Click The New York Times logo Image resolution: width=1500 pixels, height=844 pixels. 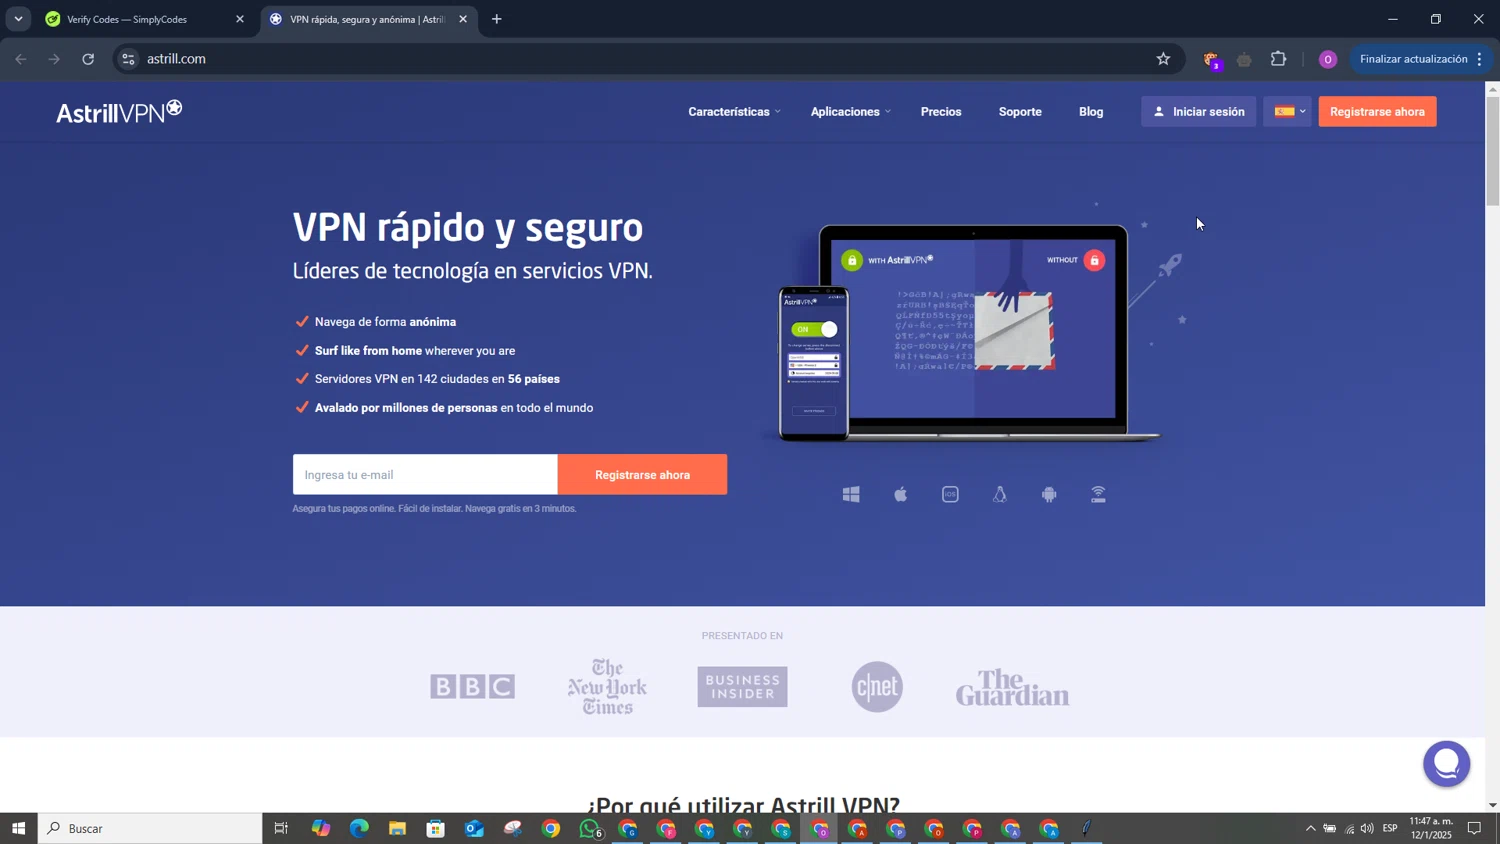(607, 686)
